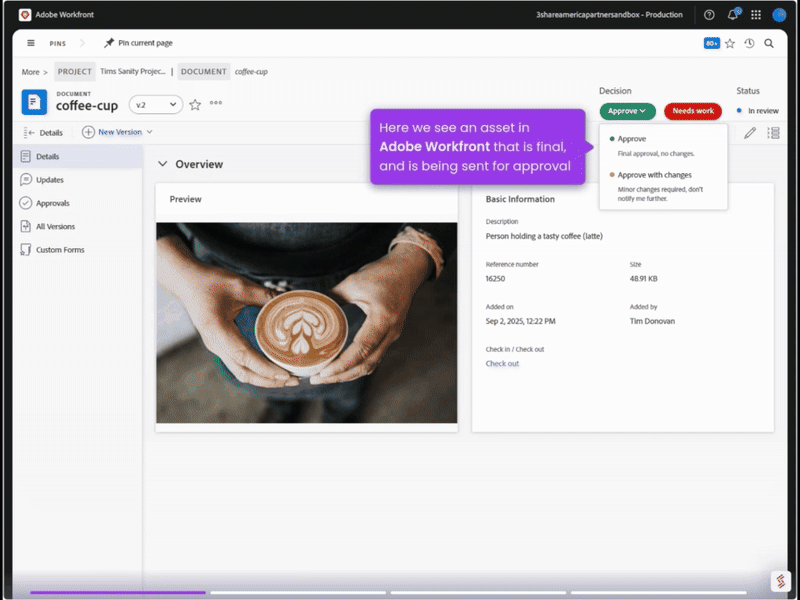Click the blue 80+ badge icon
Viewport: 800px width, 600px height.
point(711,43)
